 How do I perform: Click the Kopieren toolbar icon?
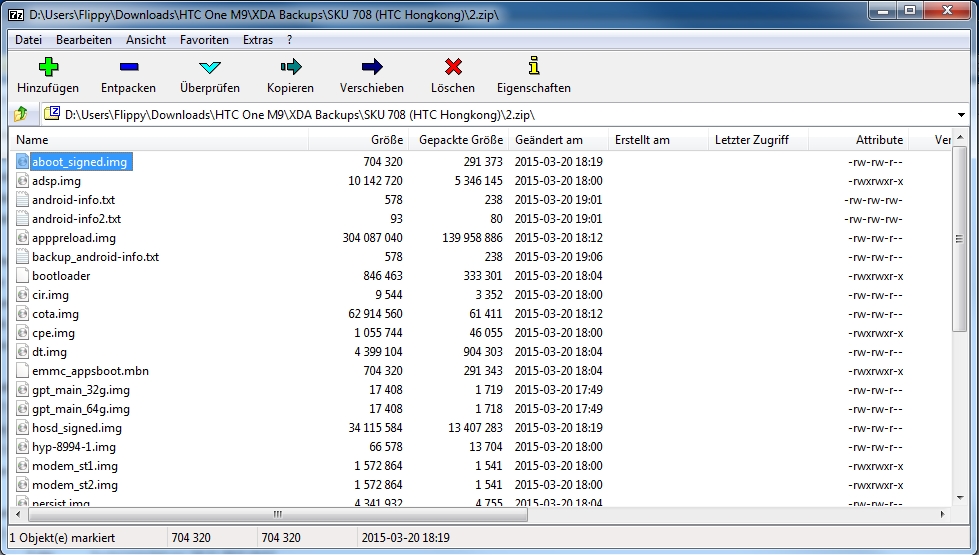(x=290, y=68)
